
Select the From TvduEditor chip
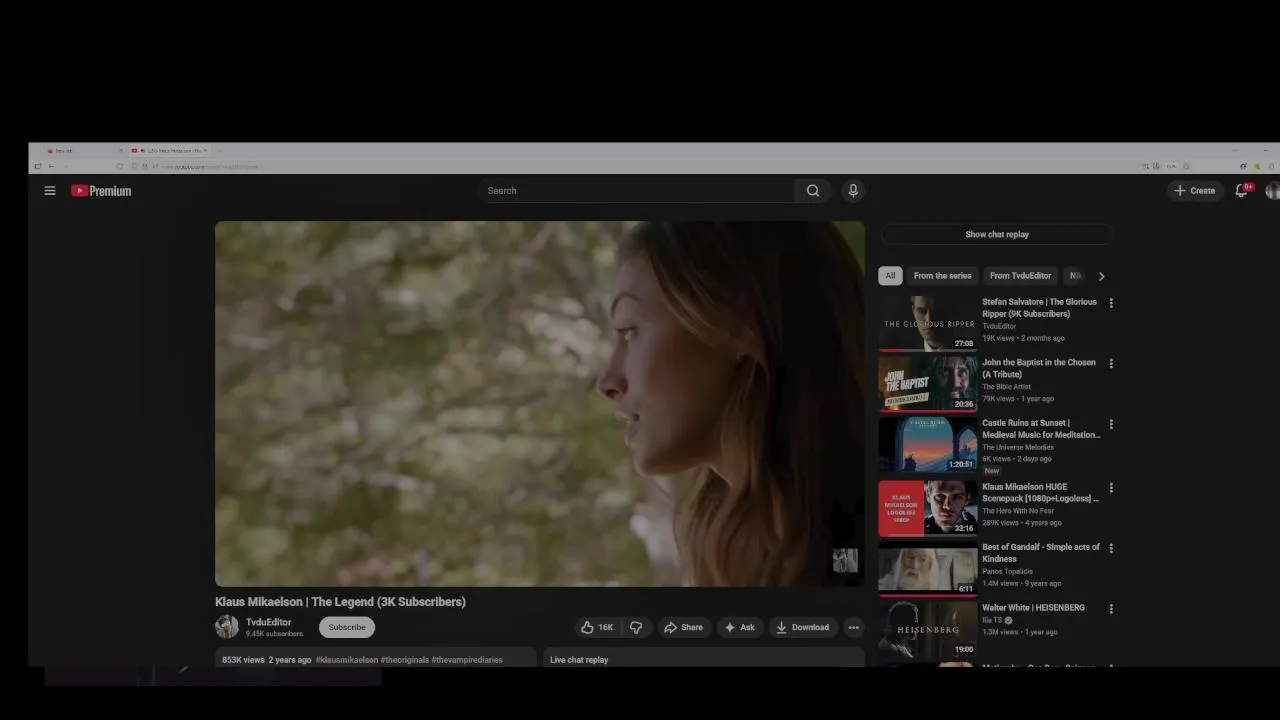[x=1020, y=276]
